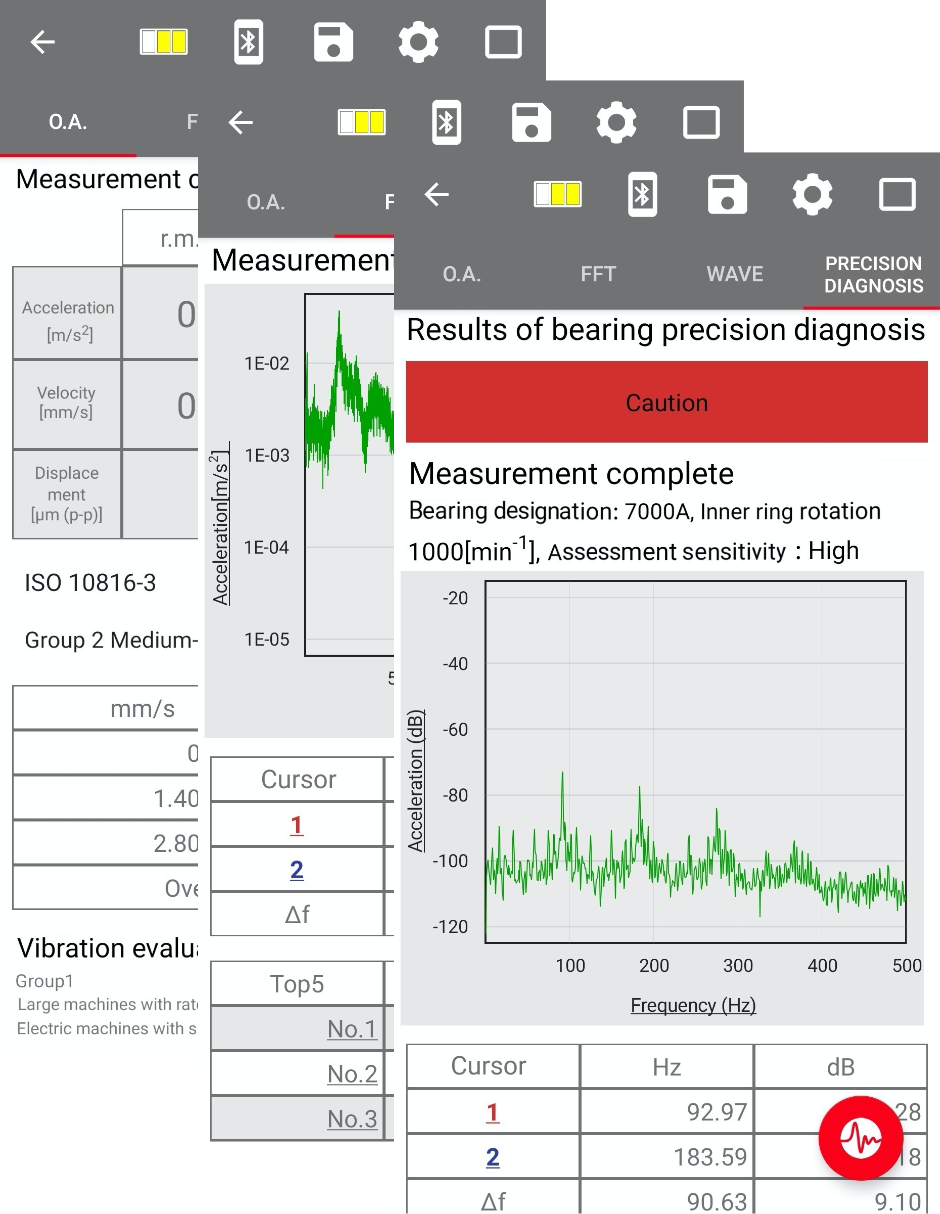The image size is (940, 1214).
Task: Switch to the O.A. tab
Action: (x=461, y=273)
